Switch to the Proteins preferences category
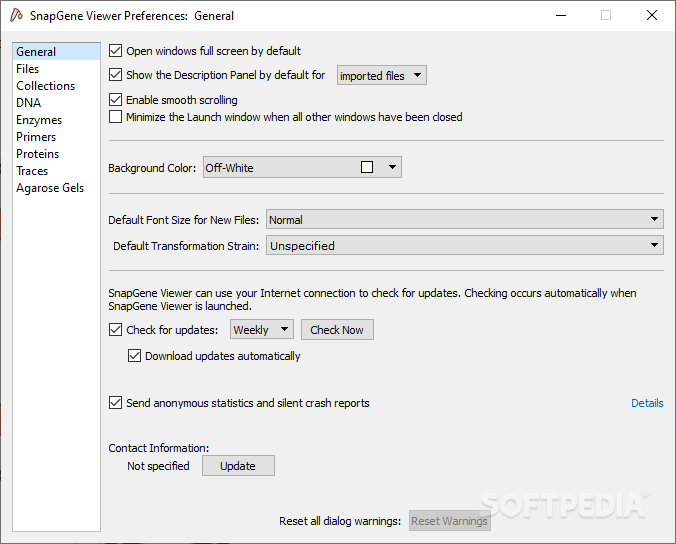 56,154
